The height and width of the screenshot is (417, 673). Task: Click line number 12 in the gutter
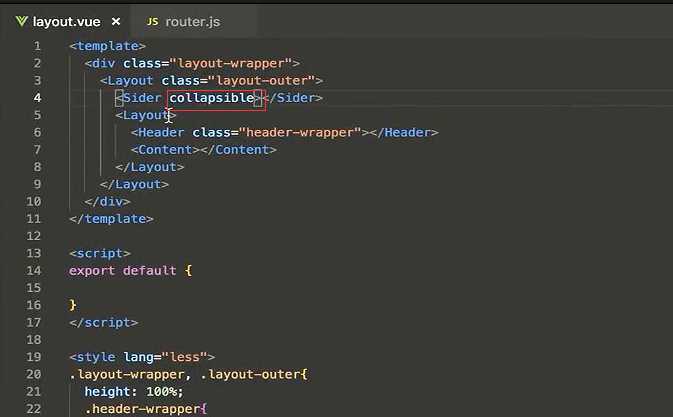pyautogui.click(x=33, y=236)
